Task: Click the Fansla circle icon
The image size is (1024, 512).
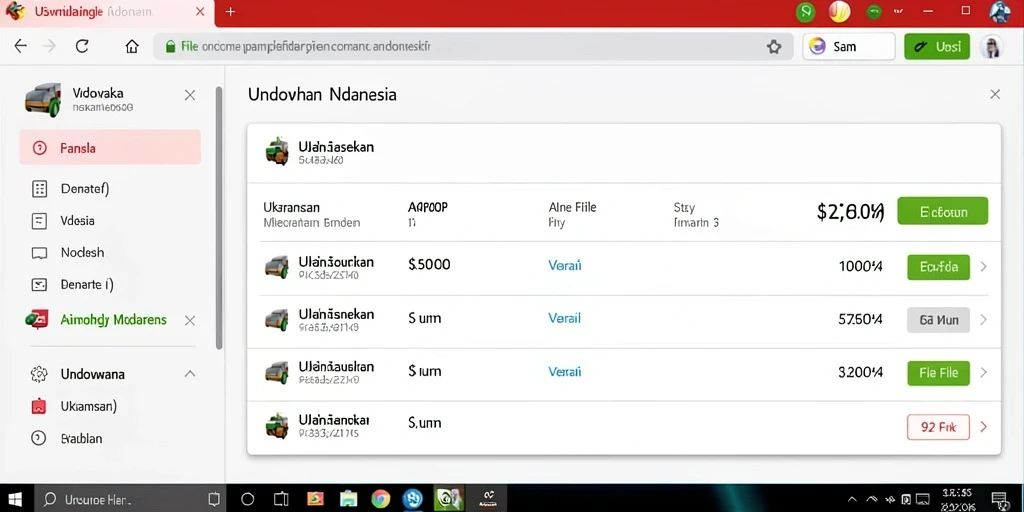Action: [39, 148]
